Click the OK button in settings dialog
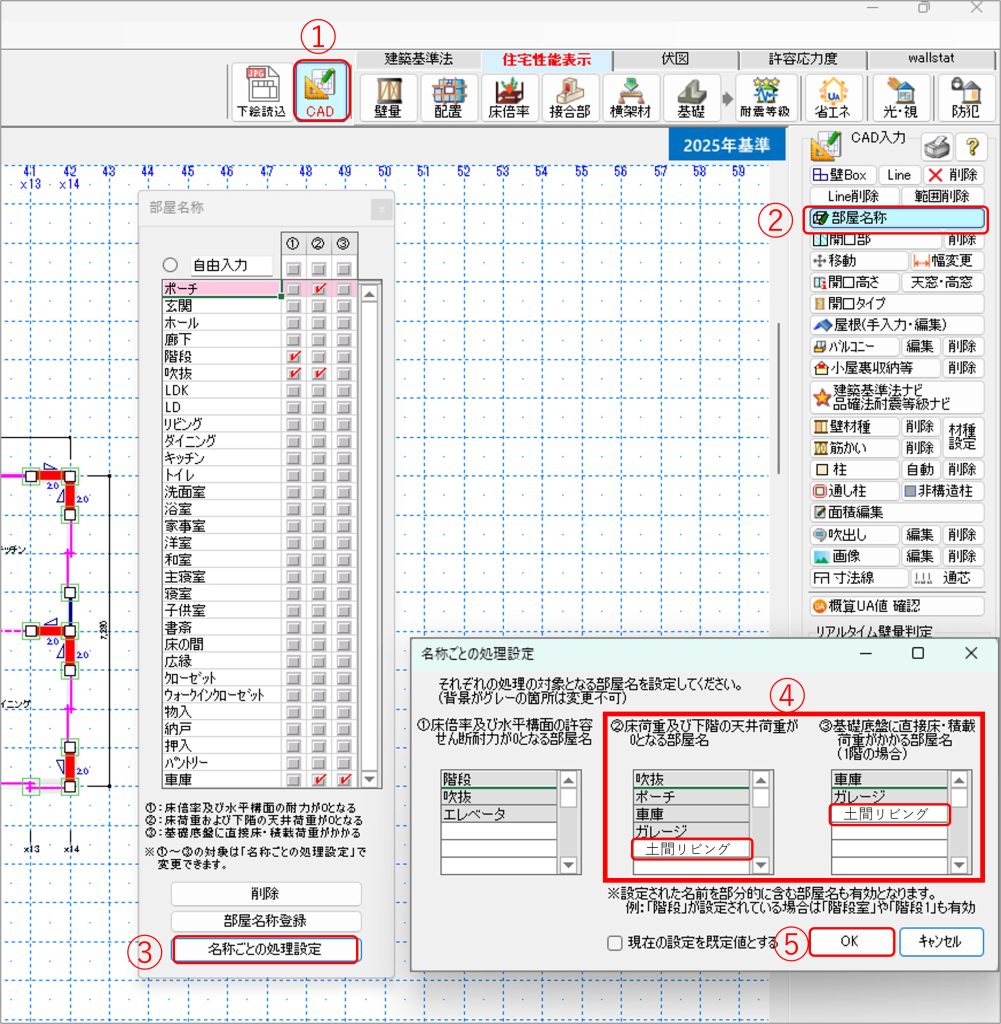The height and width of the screenshot is (1024, 1001). pos(850,942)
